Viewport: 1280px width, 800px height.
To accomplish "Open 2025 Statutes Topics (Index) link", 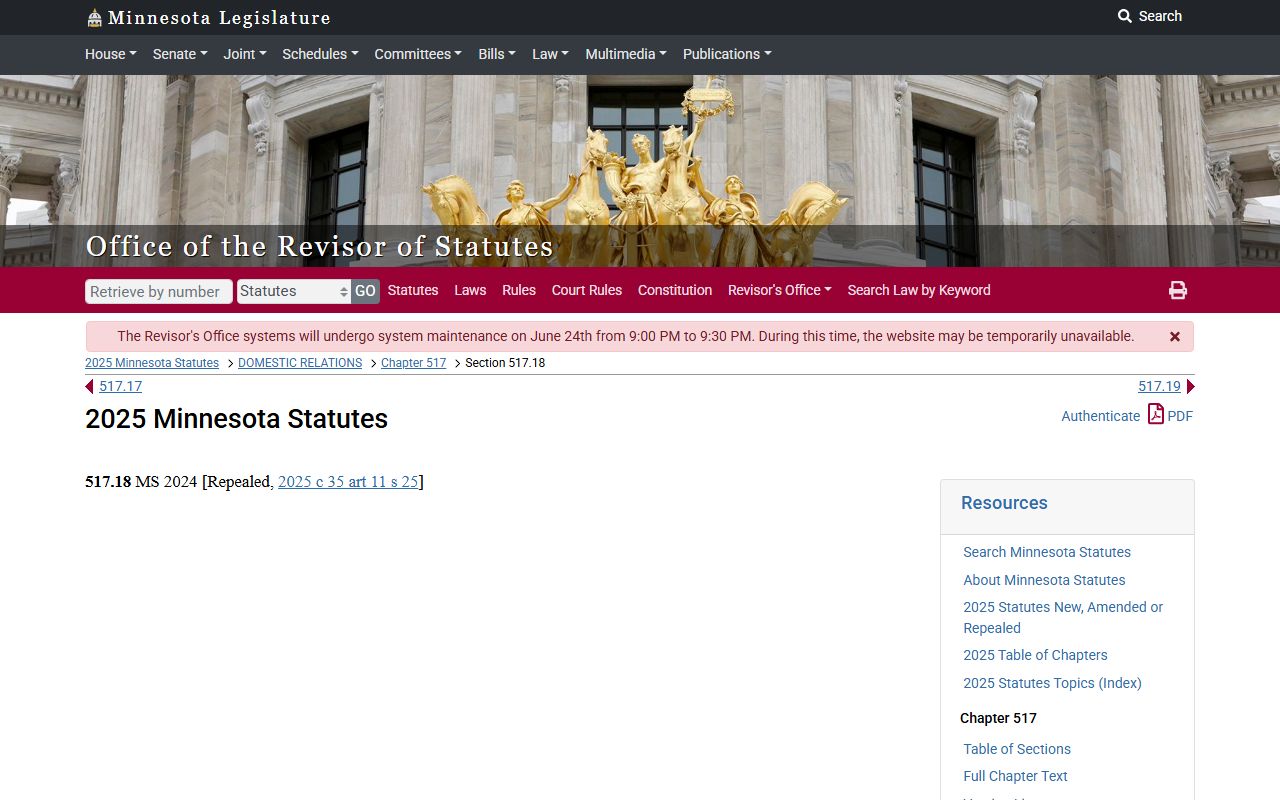I will pos(1052,683).
